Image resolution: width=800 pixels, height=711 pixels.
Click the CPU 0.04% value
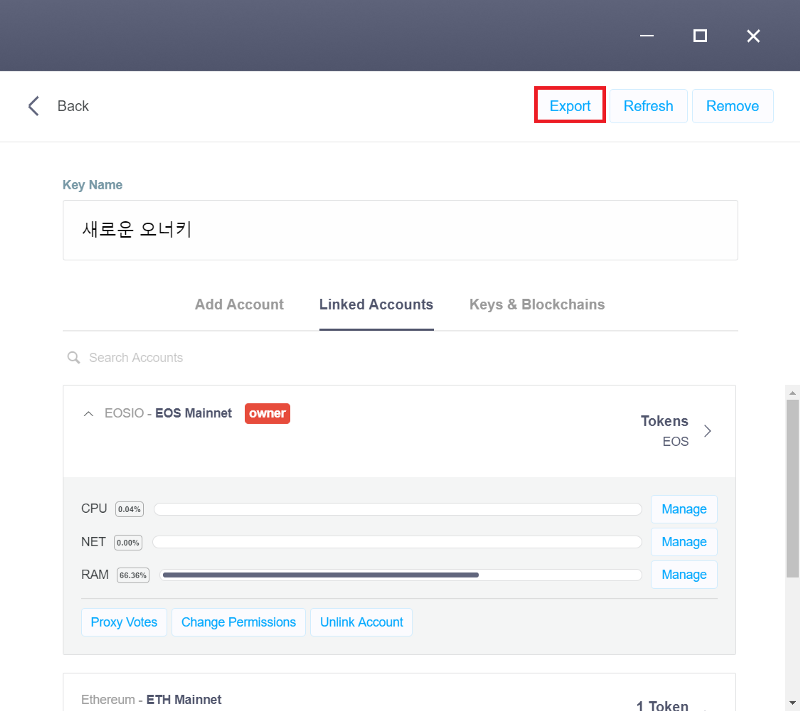[x=129, y=509]
